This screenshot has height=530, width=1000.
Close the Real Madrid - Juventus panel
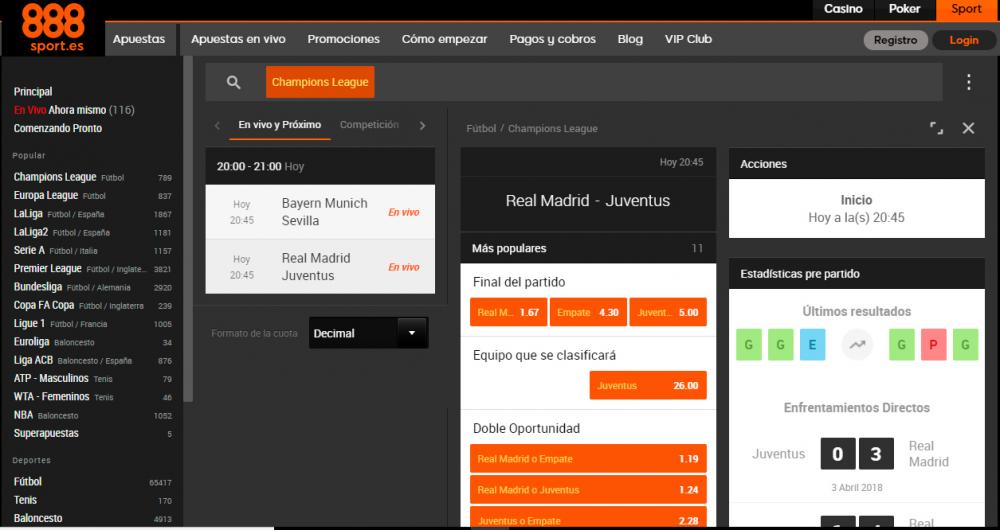click(x=968, y=128)
